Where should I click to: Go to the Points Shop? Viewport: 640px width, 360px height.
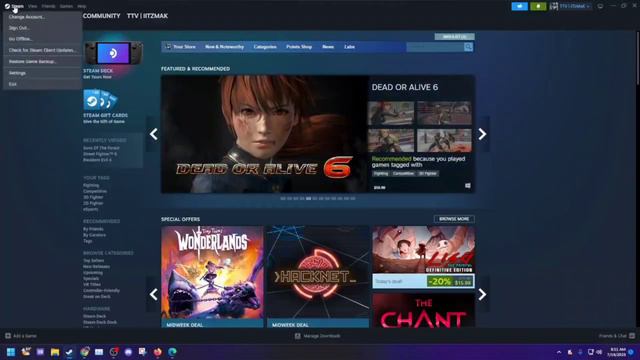299,47
